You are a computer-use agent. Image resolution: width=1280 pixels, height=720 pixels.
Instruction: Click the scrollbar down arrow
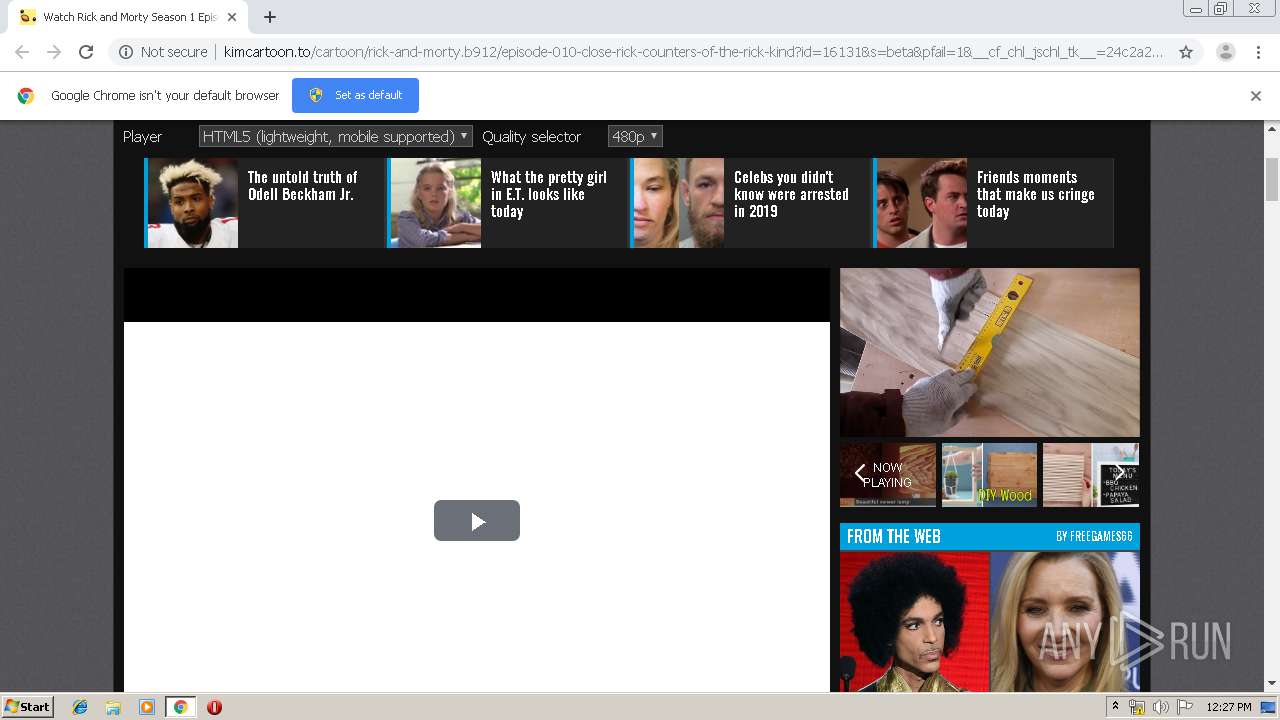tap(1272, 684)
